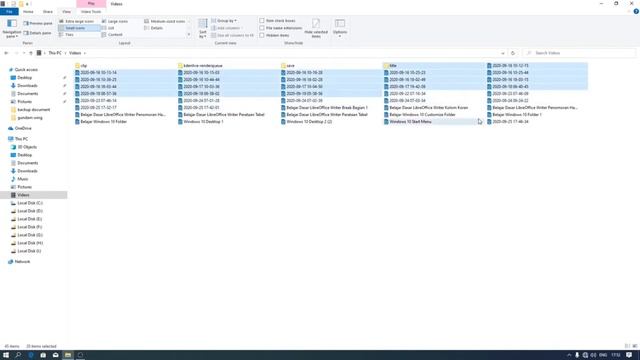
Task: Switch layout to Tiles view
Action: [67, 35]
